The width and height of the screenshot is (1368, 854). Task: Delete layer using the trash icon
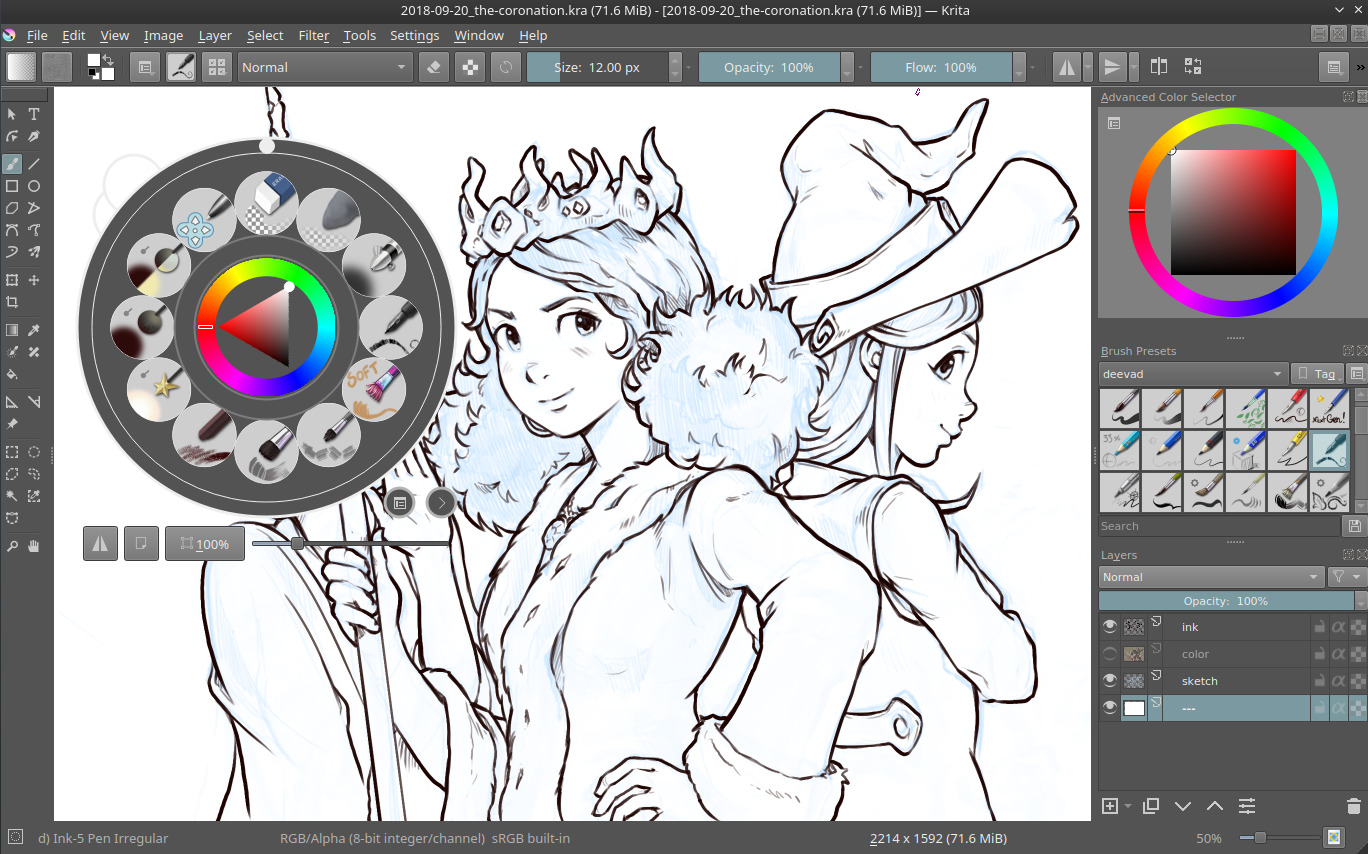click(1353, 806)
